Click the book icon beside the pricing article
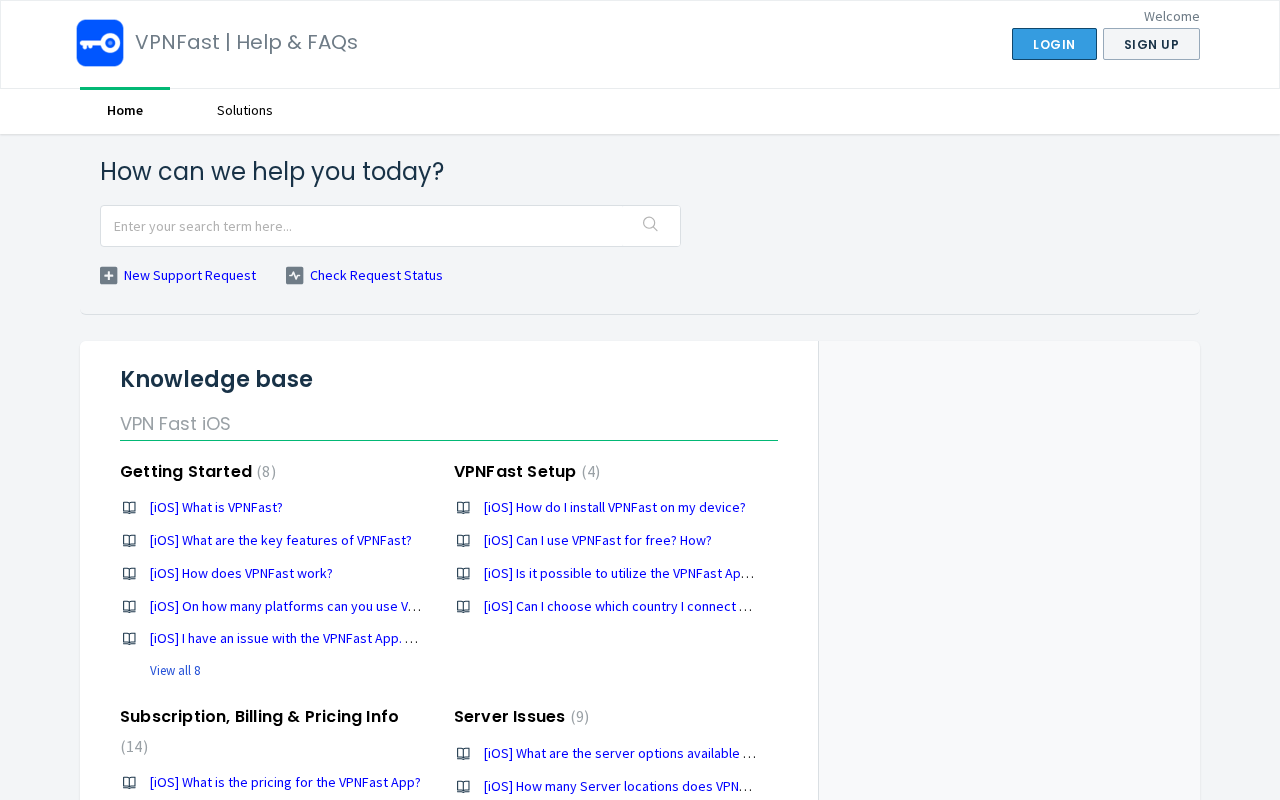This screenshot has height=800, width=1280. [x=129, y=783]
